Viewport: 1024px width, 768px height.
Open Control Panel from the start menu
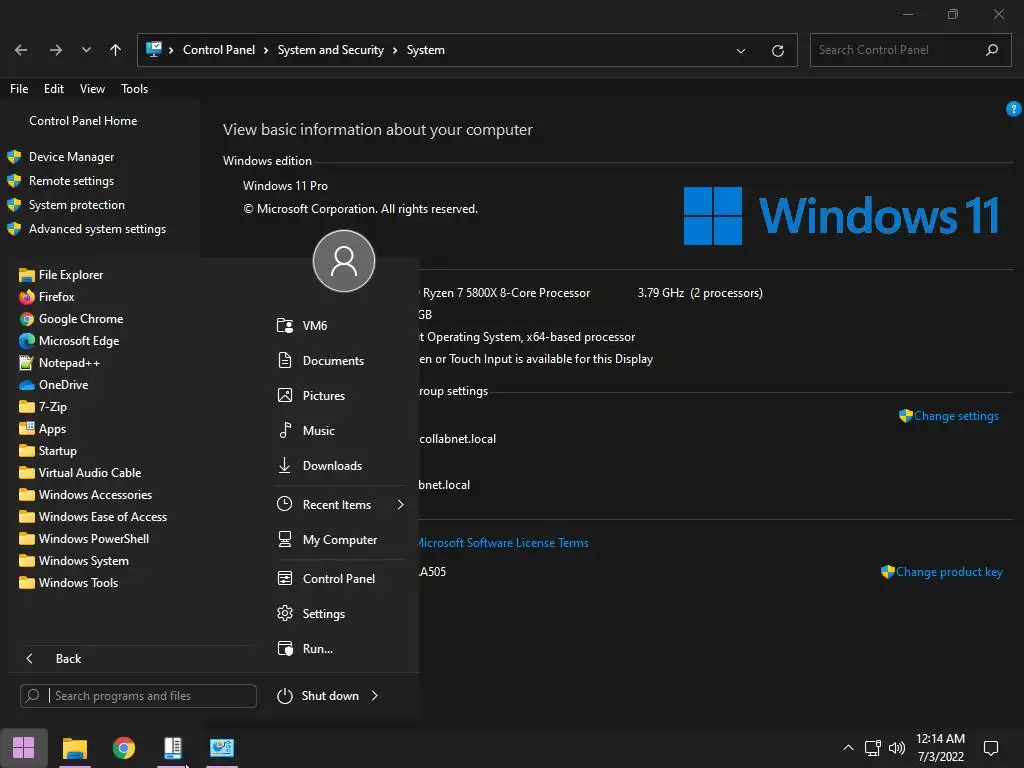(338, 579)
